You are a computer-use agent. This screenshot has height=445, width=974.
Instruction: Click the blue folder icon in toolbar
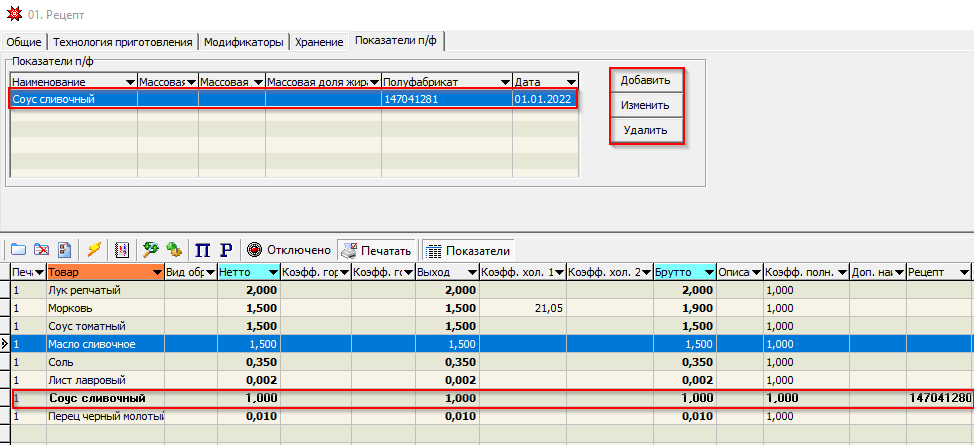pos(18,250)
